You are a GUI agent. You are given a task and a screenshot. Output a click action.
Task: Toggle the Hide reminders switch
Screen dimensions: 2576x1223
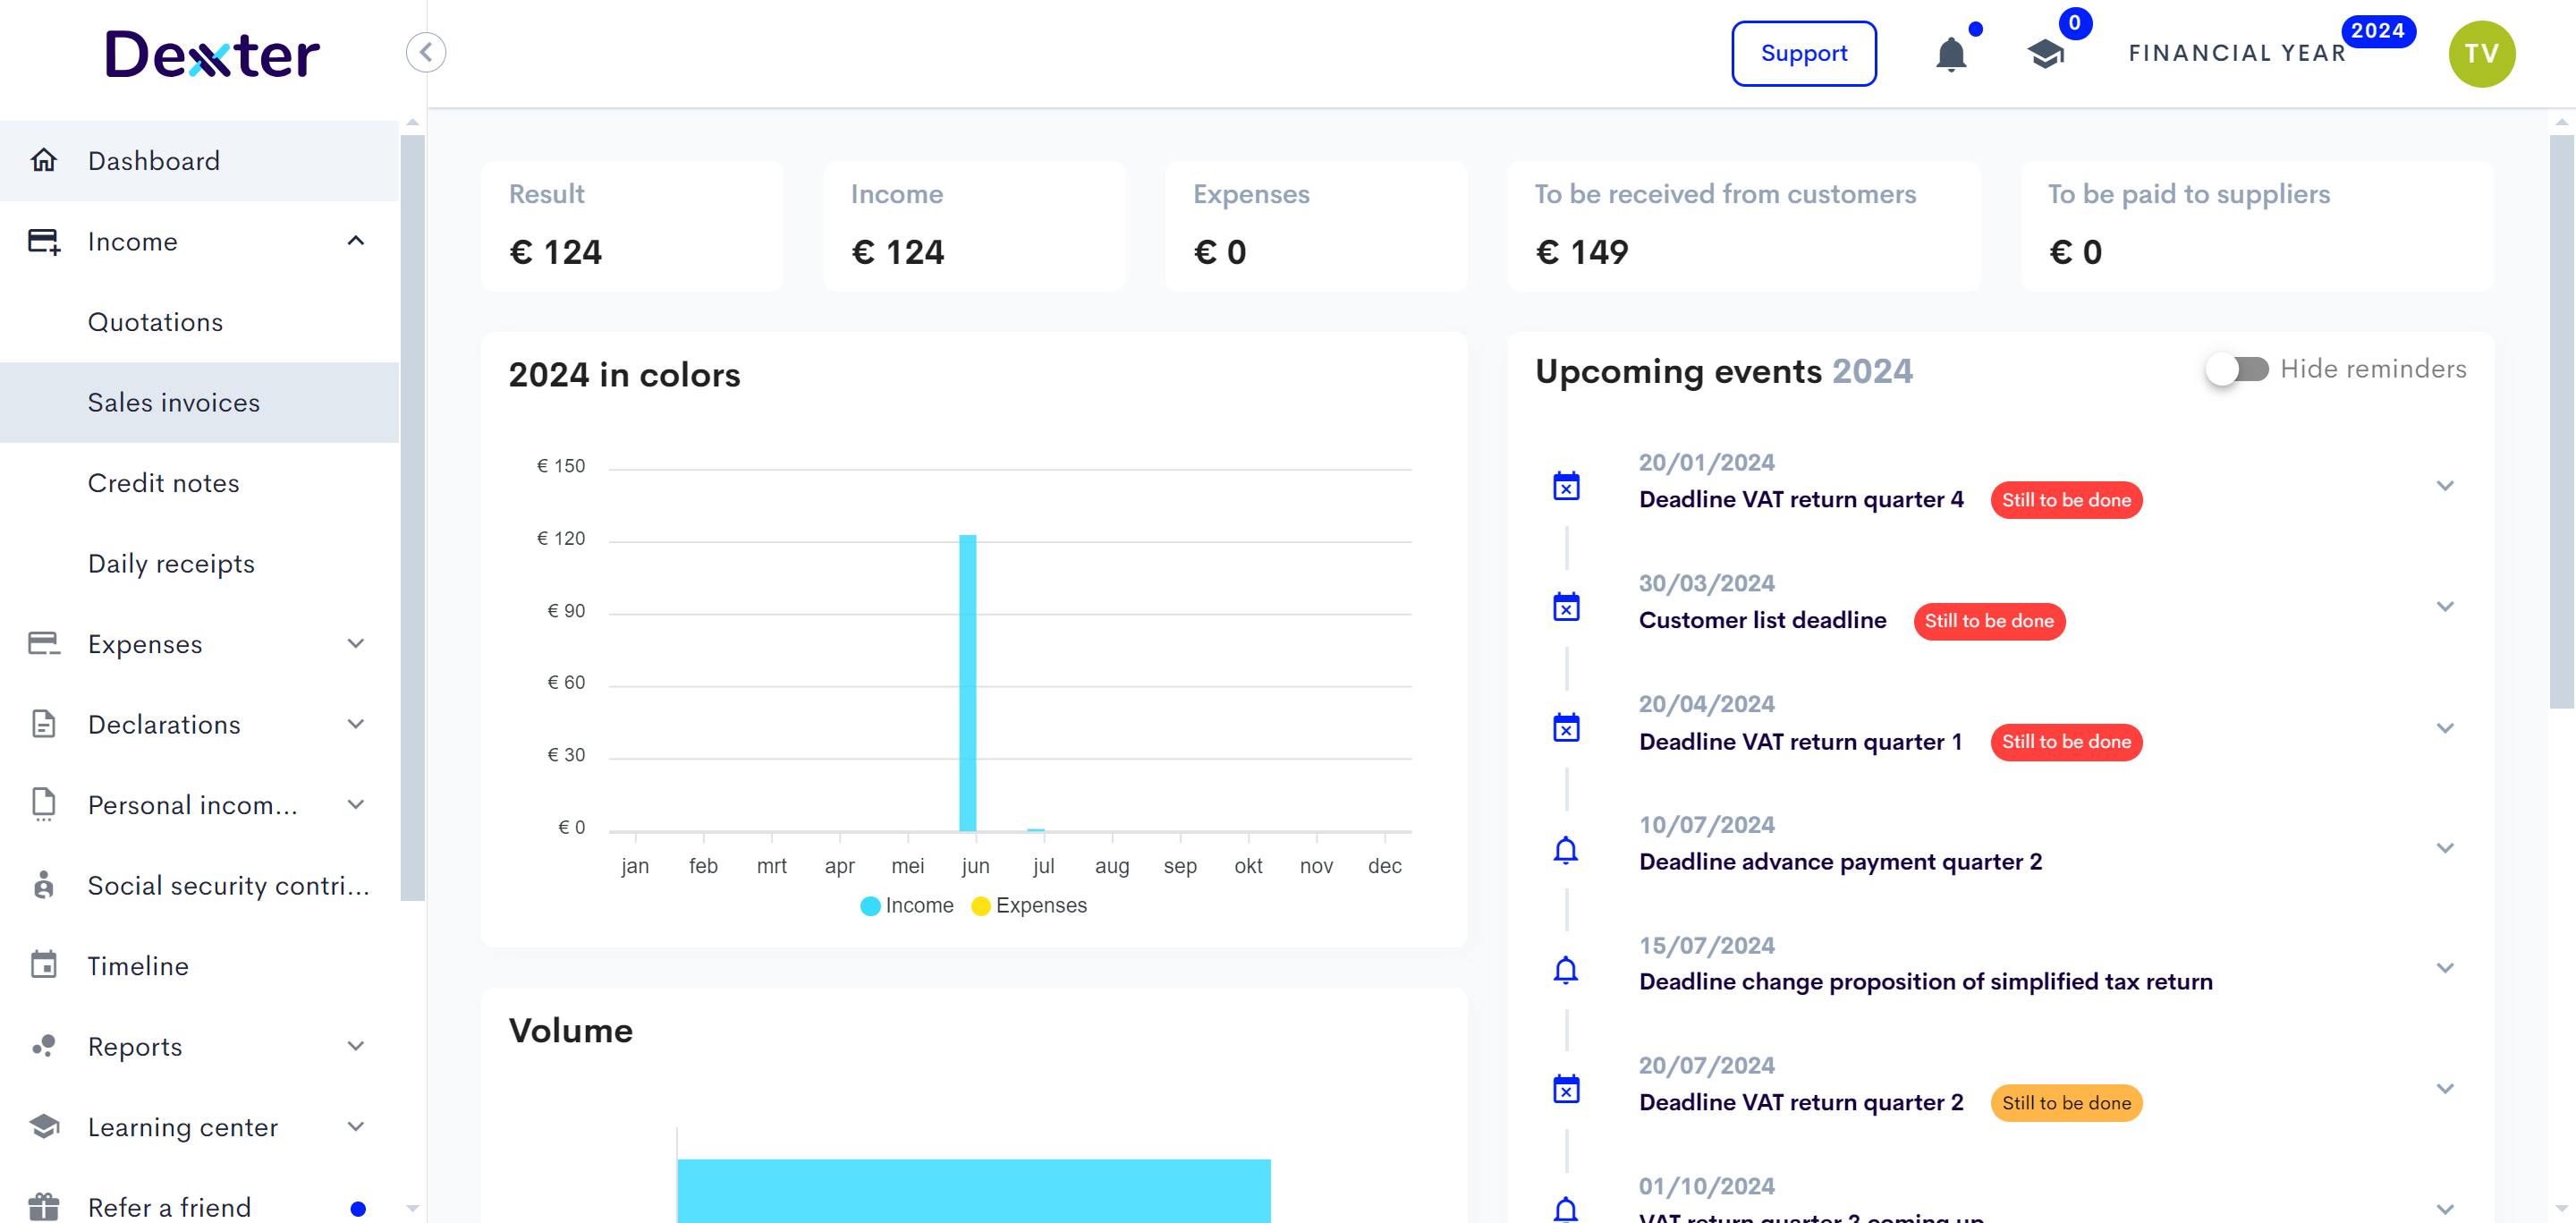tap(2238, 369)
